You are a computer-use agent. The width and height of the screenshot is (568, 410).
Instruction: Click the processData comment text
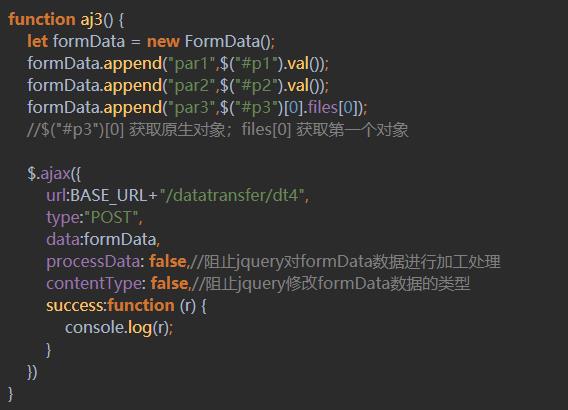pyautogui.click(x=345, y=262)
